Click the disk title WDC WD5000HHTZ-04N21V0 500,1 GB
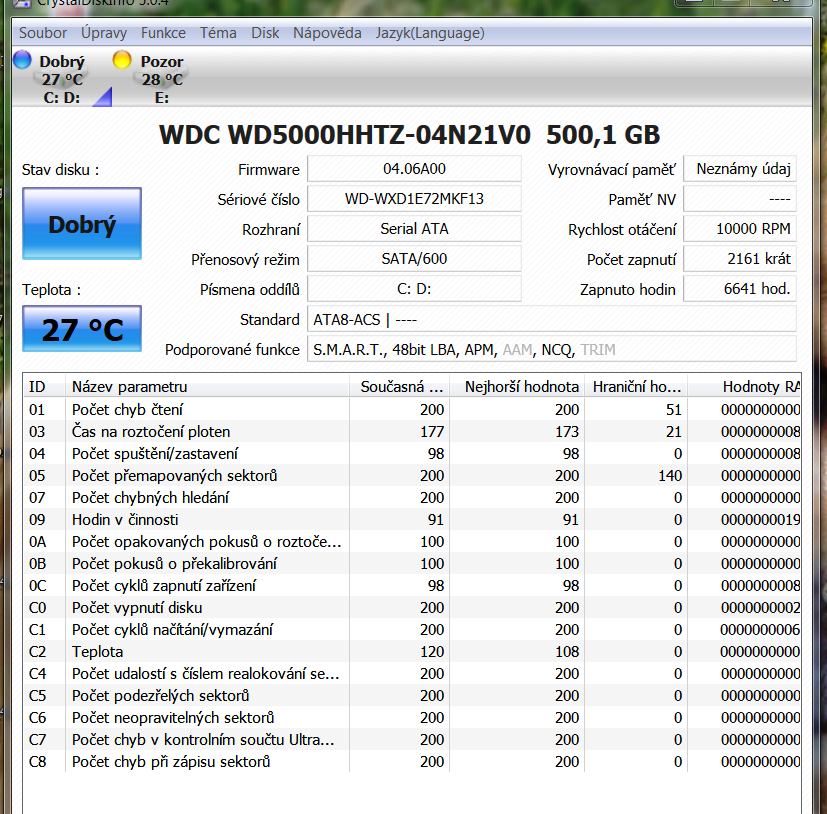Image resolution: width=827 pixels, height=814 pixels. [x=409, y=135]
